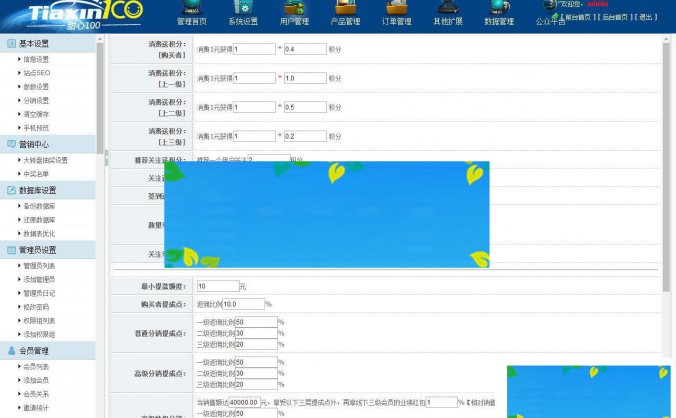The height and width of the screenshot is (418, 676).
Task: Click the sidebar vertical scrollbar
Action: point(100,97)
